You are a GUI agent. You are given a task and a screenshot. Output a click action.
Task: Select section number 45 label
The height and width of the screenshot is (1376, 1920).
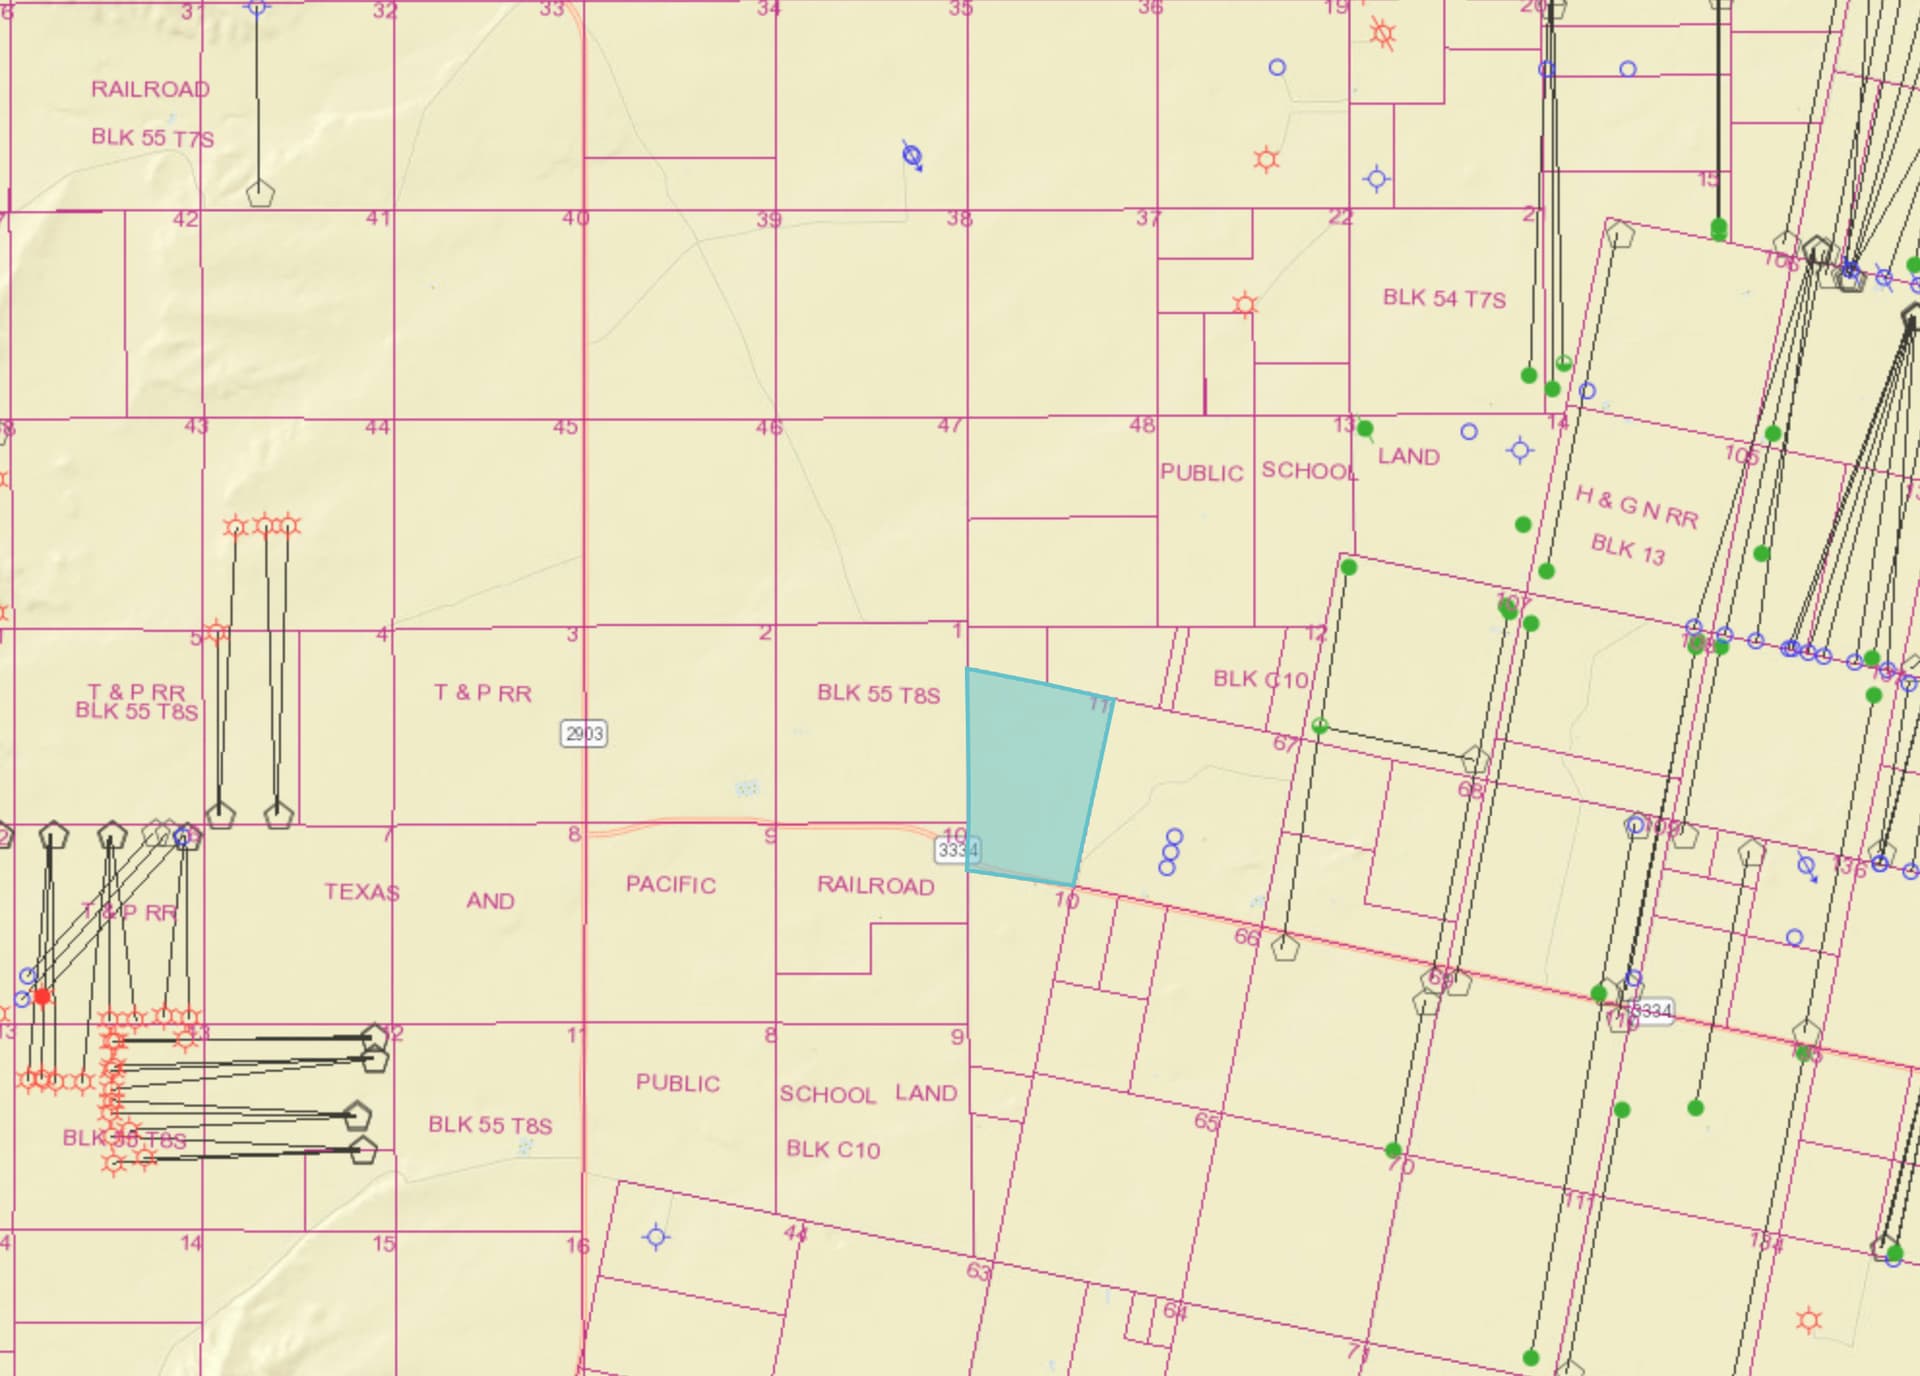(x=565, y=427)
